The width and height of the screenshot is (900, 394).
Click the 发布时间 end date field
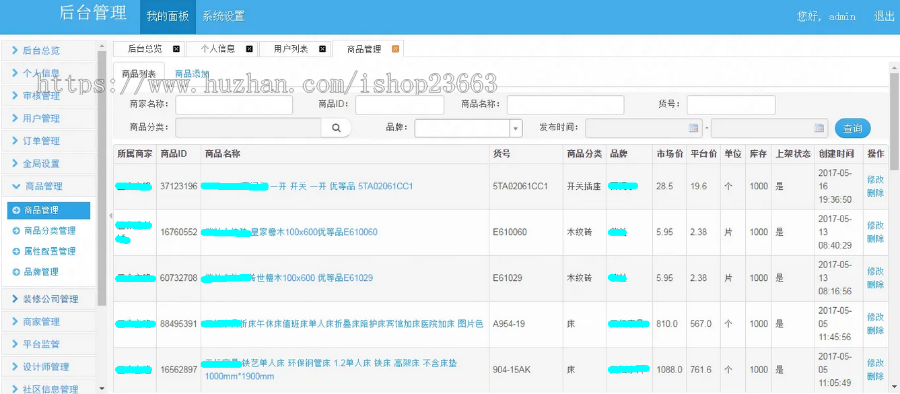pyautogui.click(x=769, y=128)
